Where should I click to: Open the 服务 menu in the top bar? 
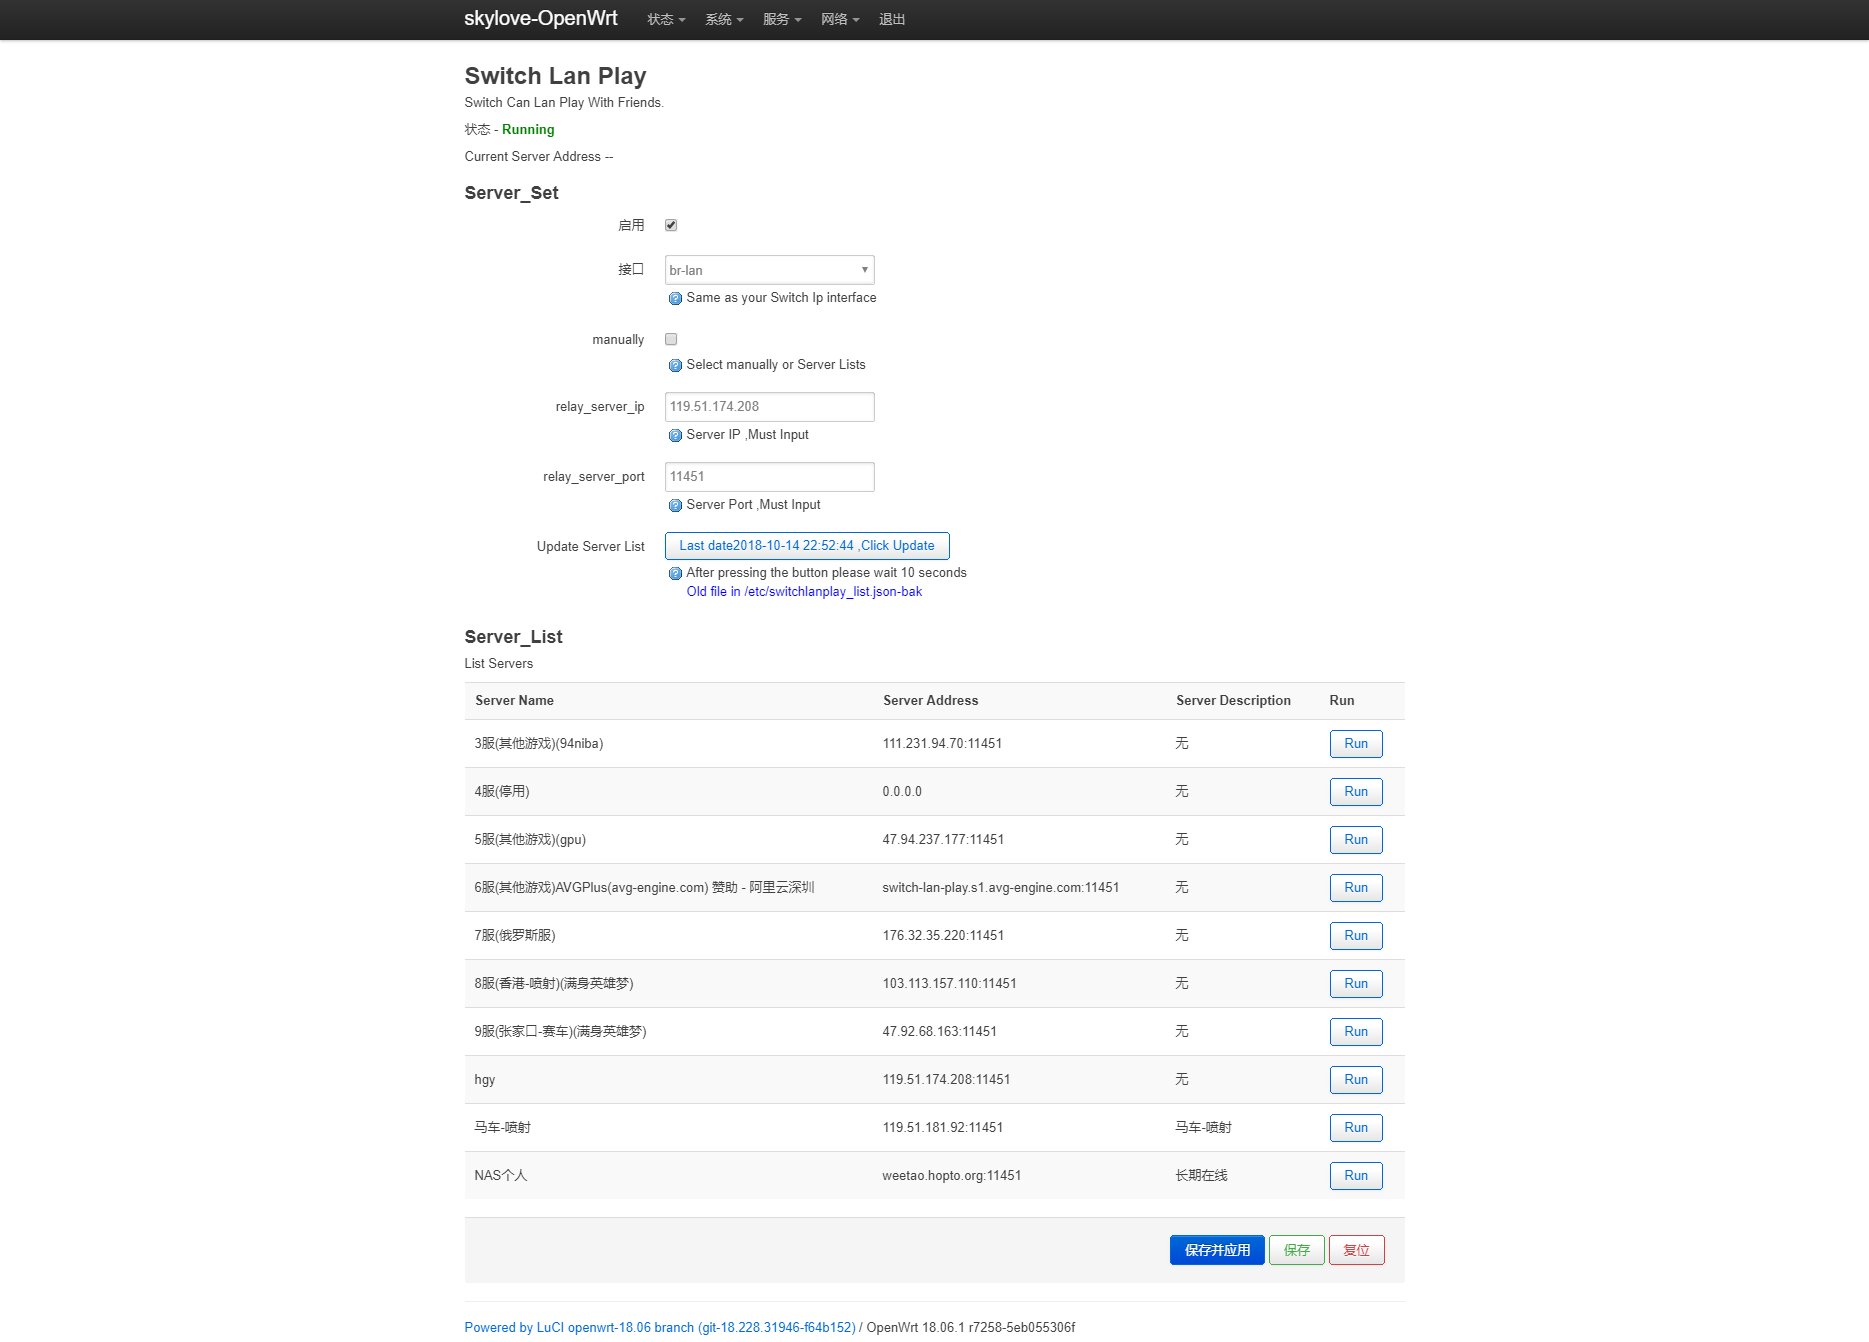coord(782,19)
